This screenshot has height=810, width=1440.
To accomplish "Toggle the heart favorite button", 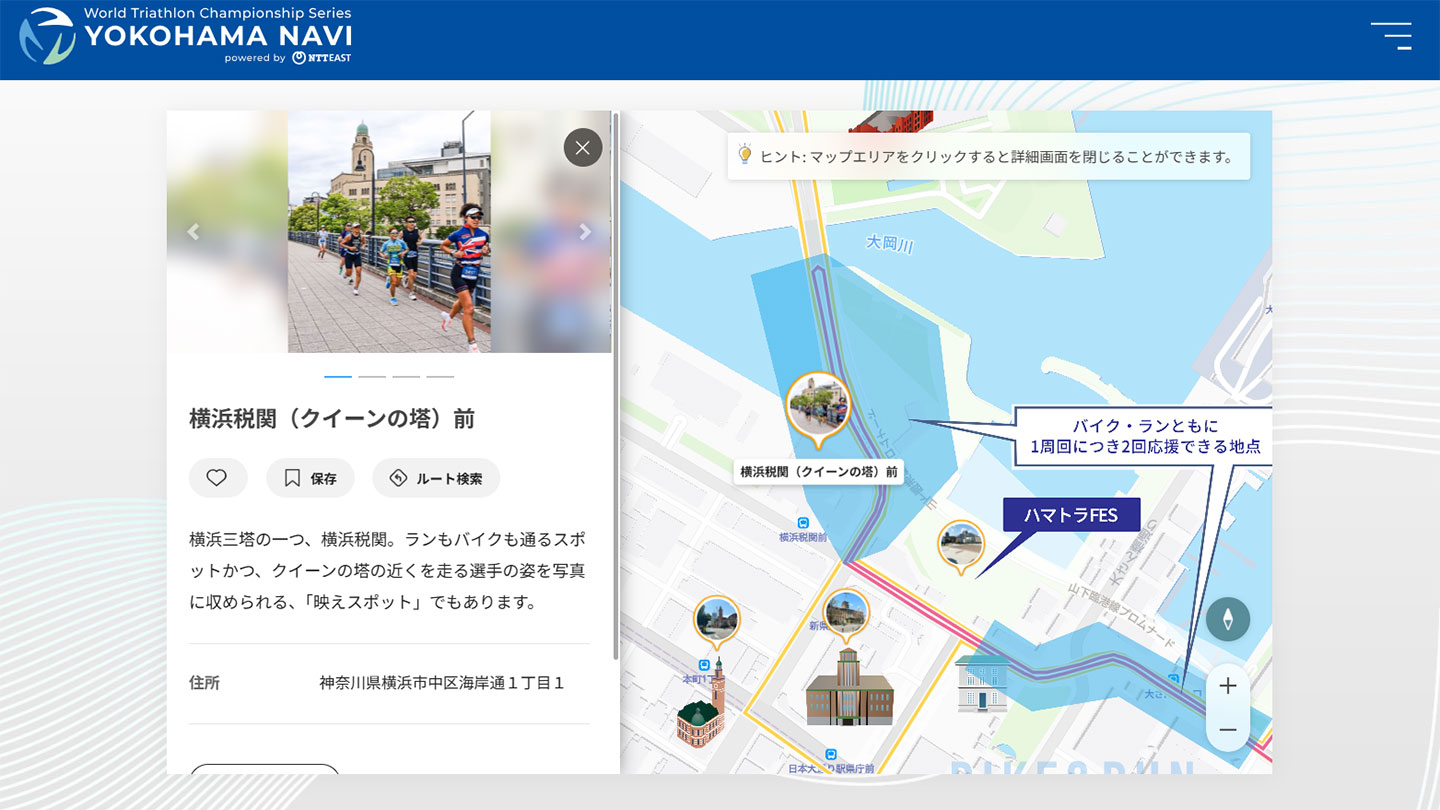I will click(217, 478).
